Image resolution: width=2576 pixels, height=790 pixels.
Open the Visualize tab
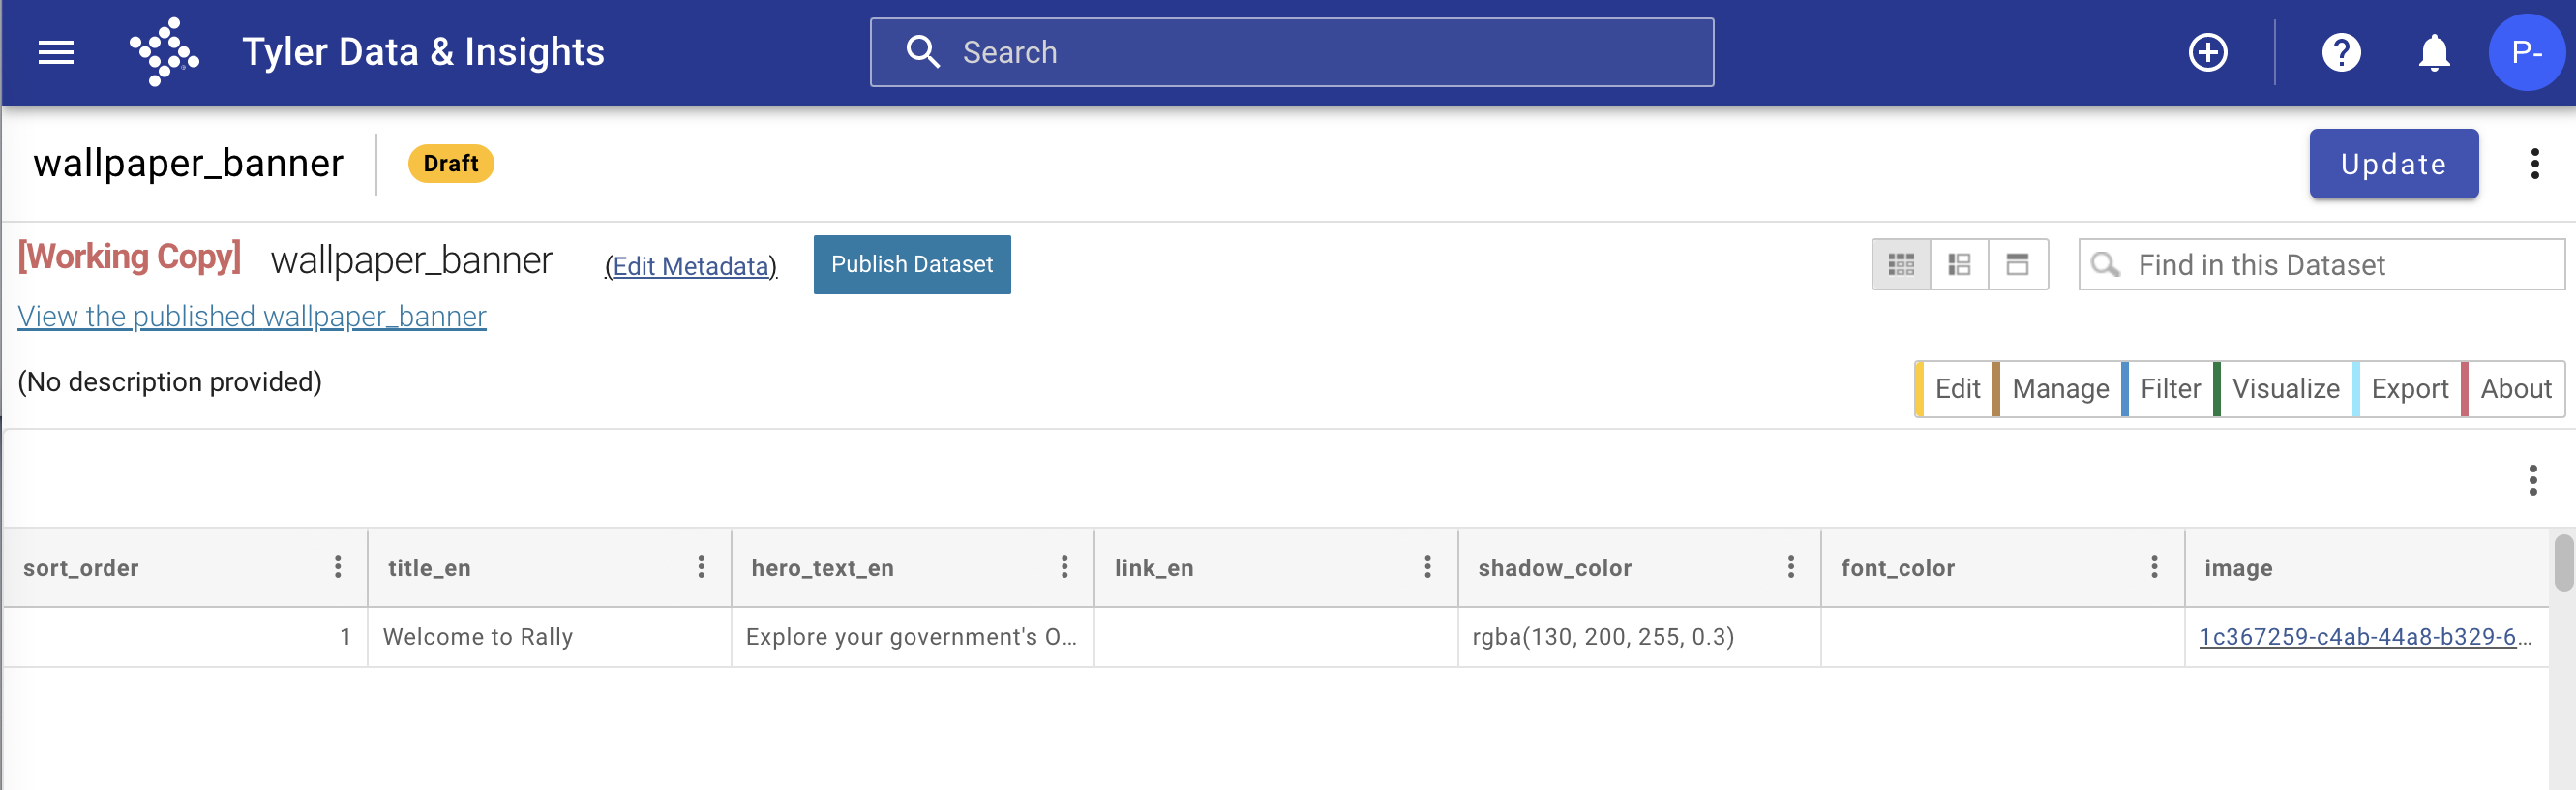2284,389
